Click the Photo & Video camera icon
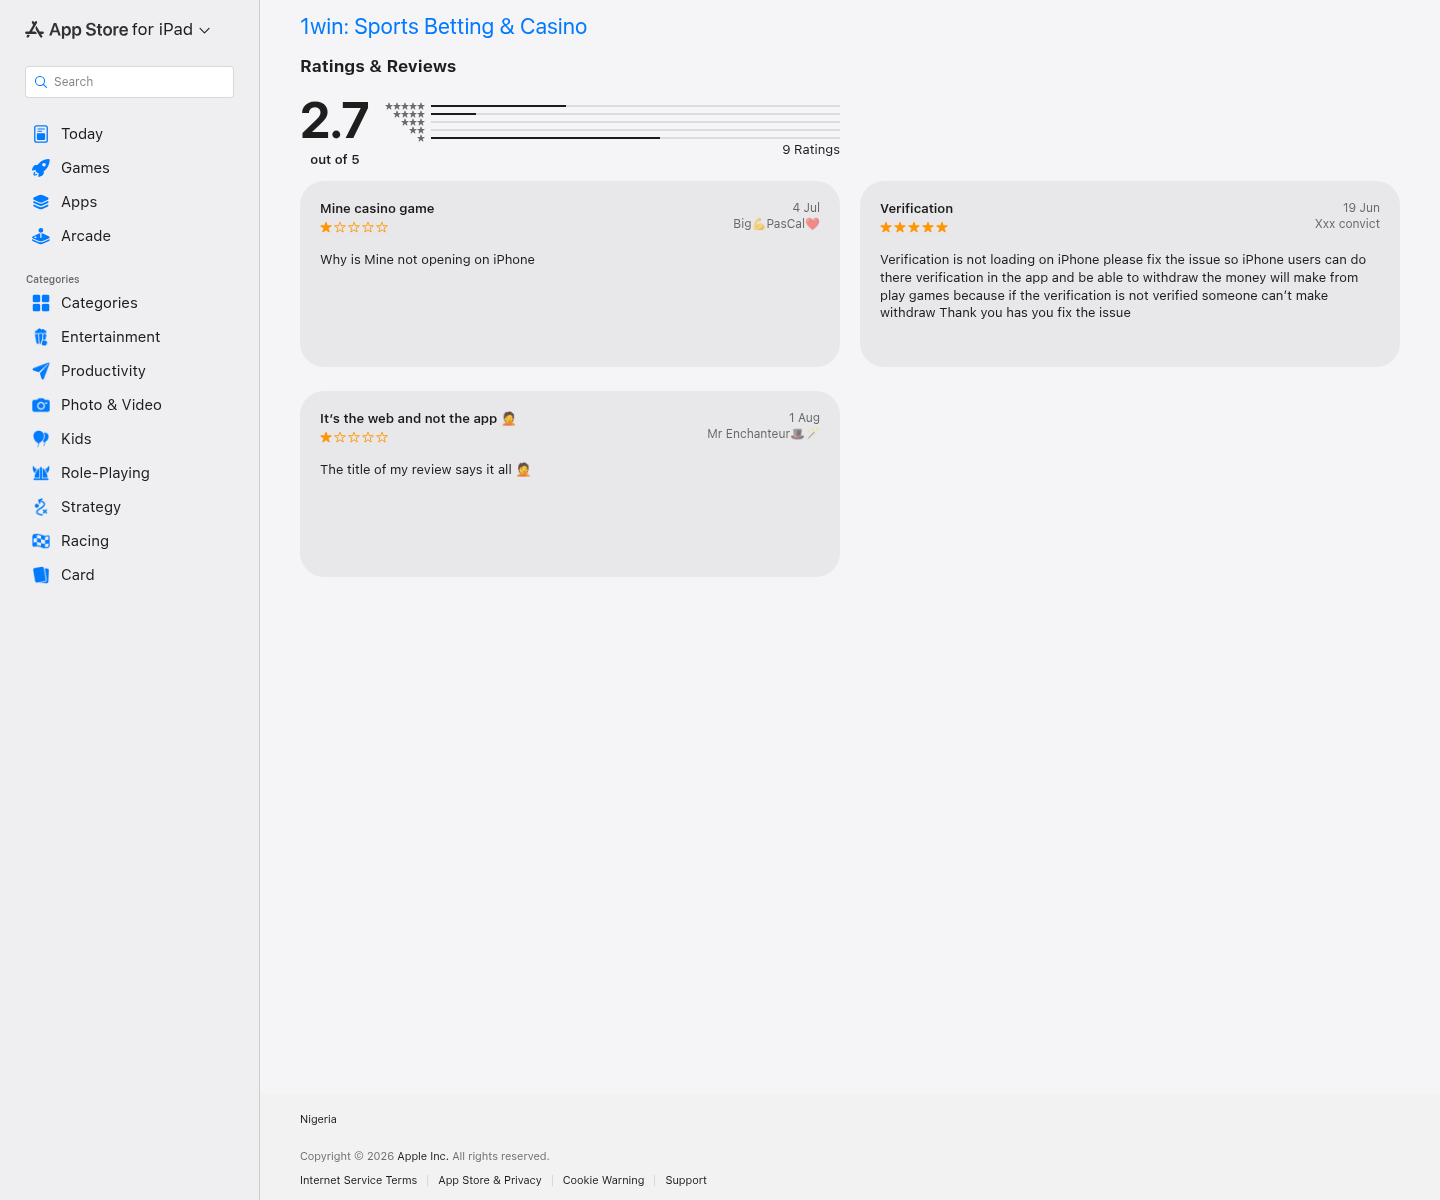The height and width of the screenshot is (1200, 1440). (41, 405)
